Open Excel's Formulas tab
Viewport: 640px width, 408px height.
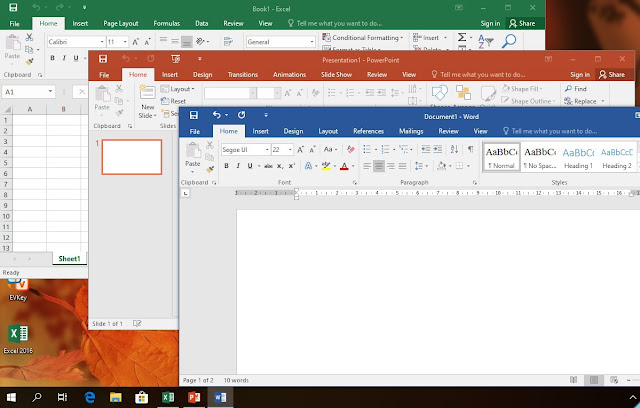pyautogui.click(x=167, y=24)
